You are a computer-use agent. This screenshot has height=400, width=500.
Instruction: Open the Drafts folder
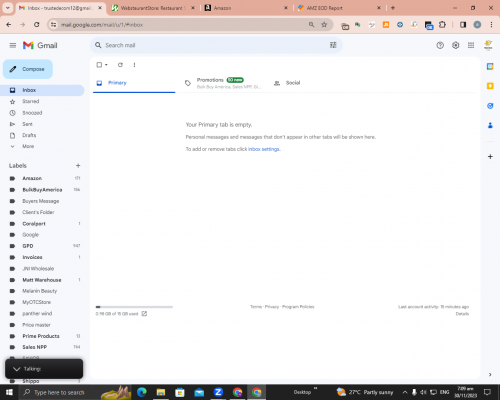point(29,135)
